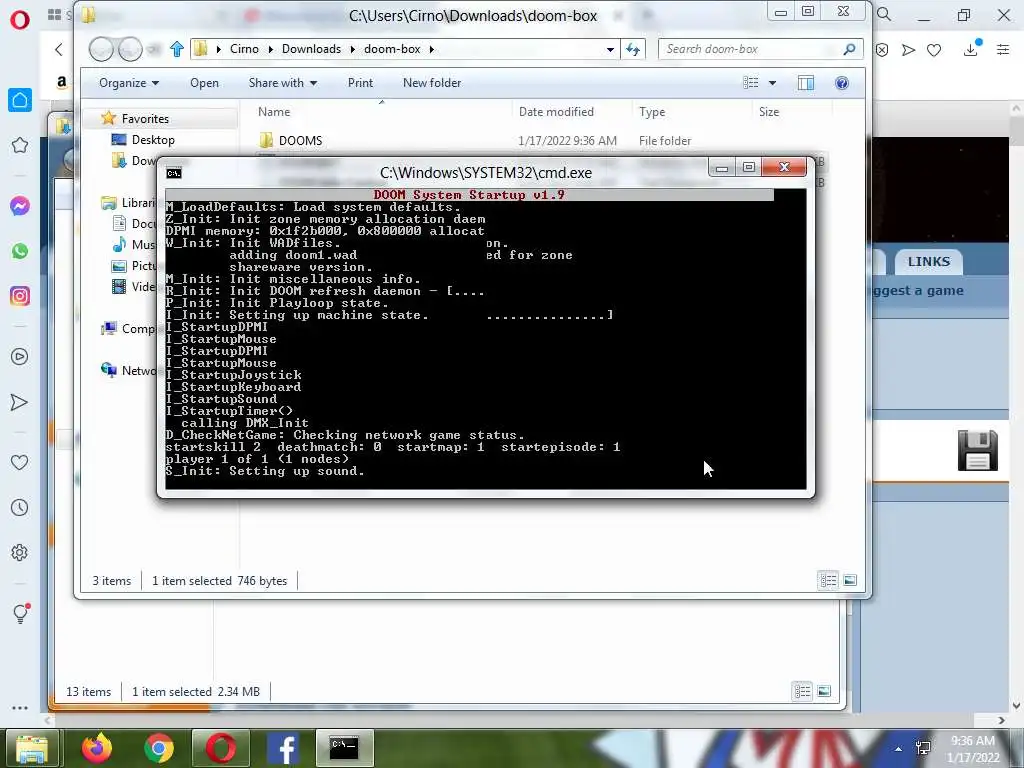Switch to details view in doom-box status bar
The width and height of the screenshot is (1024, 768).
[828, 580]
